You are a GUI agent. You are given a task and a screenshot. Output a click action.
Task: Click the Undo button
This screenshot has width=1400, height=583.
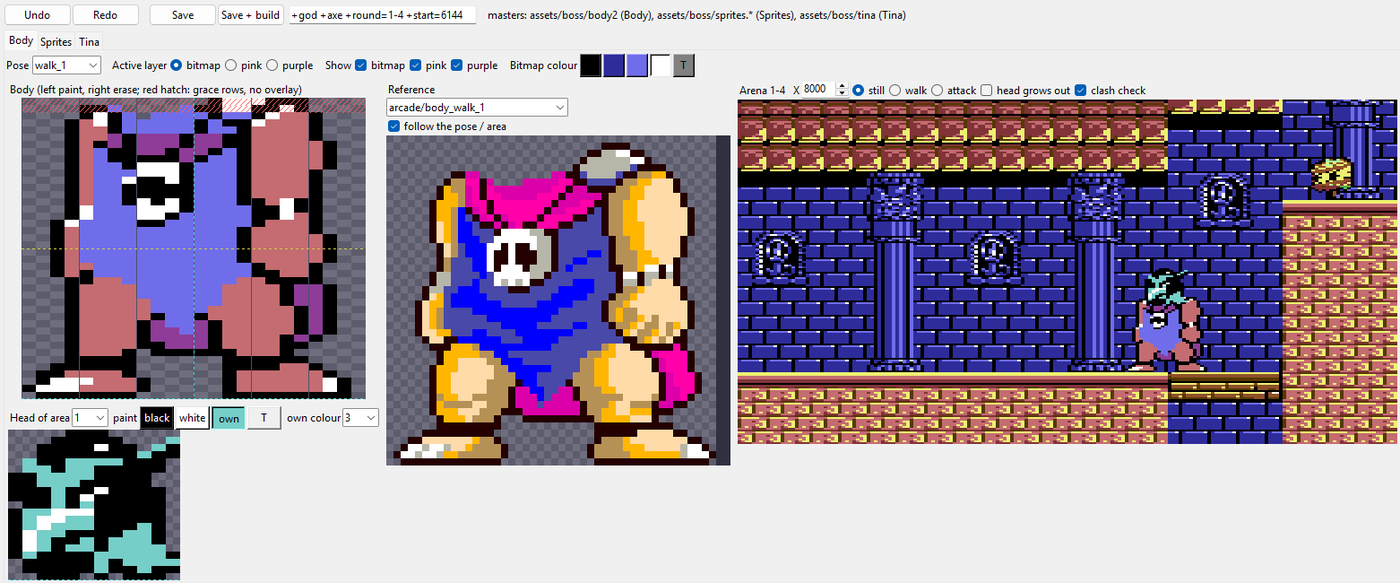pos(37,15)
